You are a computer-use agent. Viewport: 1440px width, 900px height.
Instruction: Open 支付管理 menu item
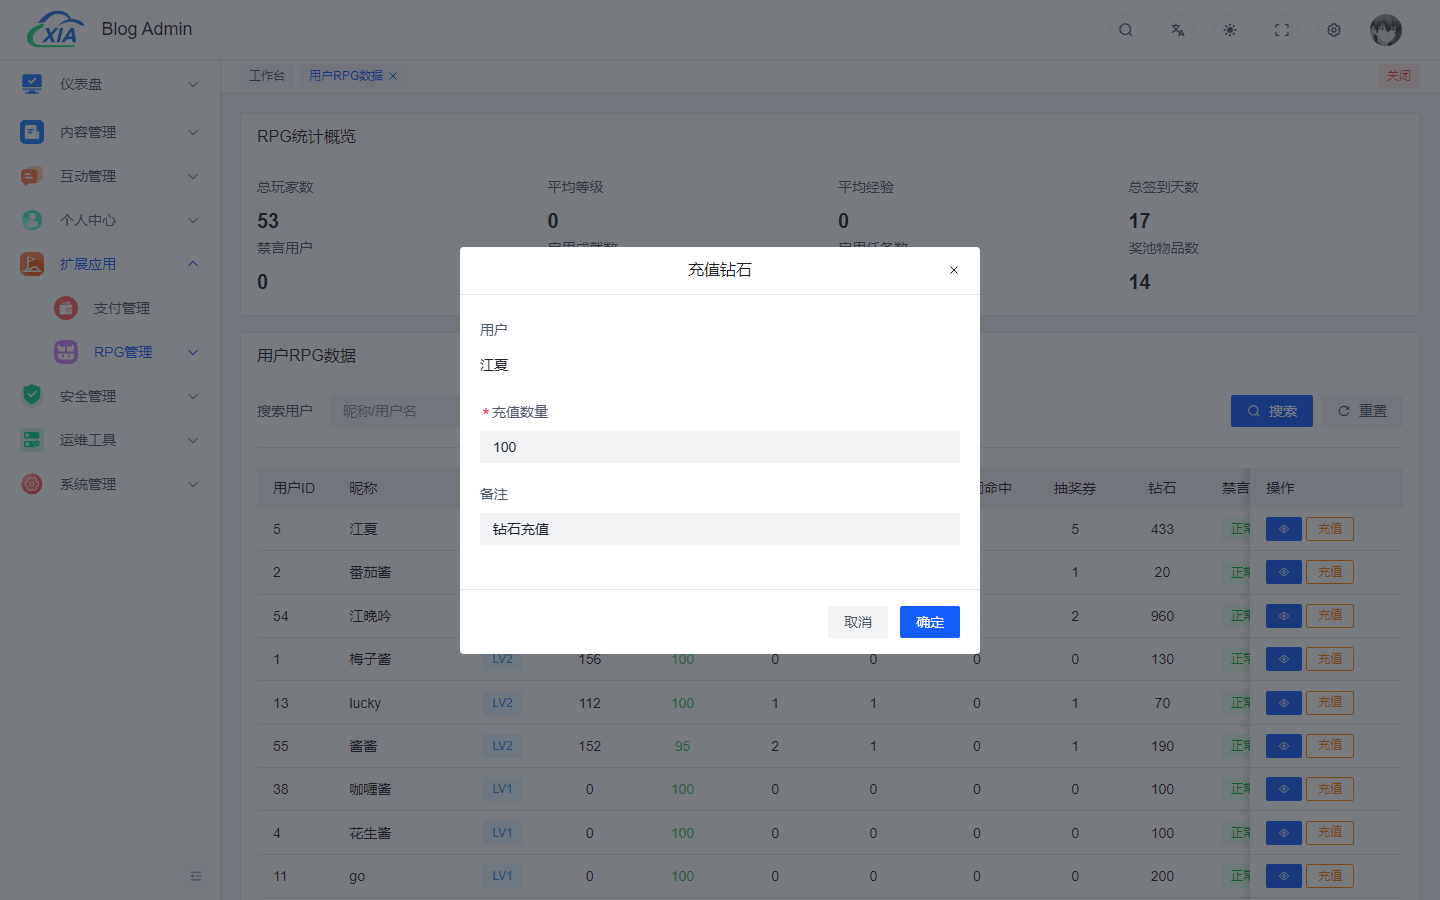(x=121, y=308)
